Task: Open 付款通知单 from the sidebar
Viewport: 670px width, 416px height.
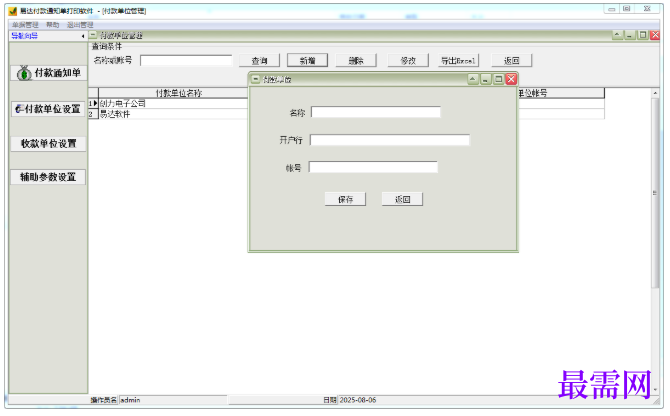Action: pos(48,73)
